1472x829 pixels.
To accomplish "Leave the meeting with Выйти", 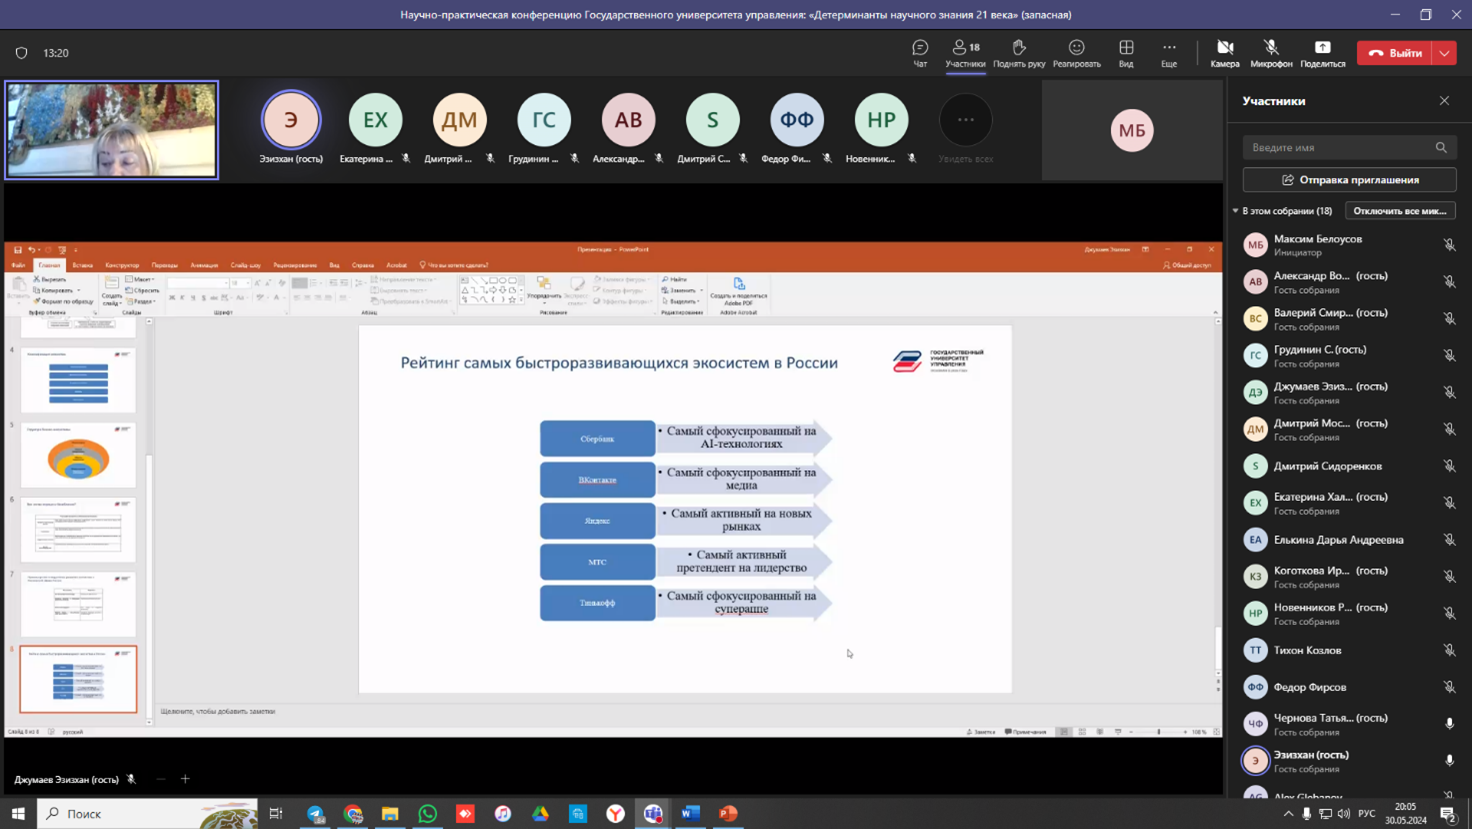I will coord(1396,53).
